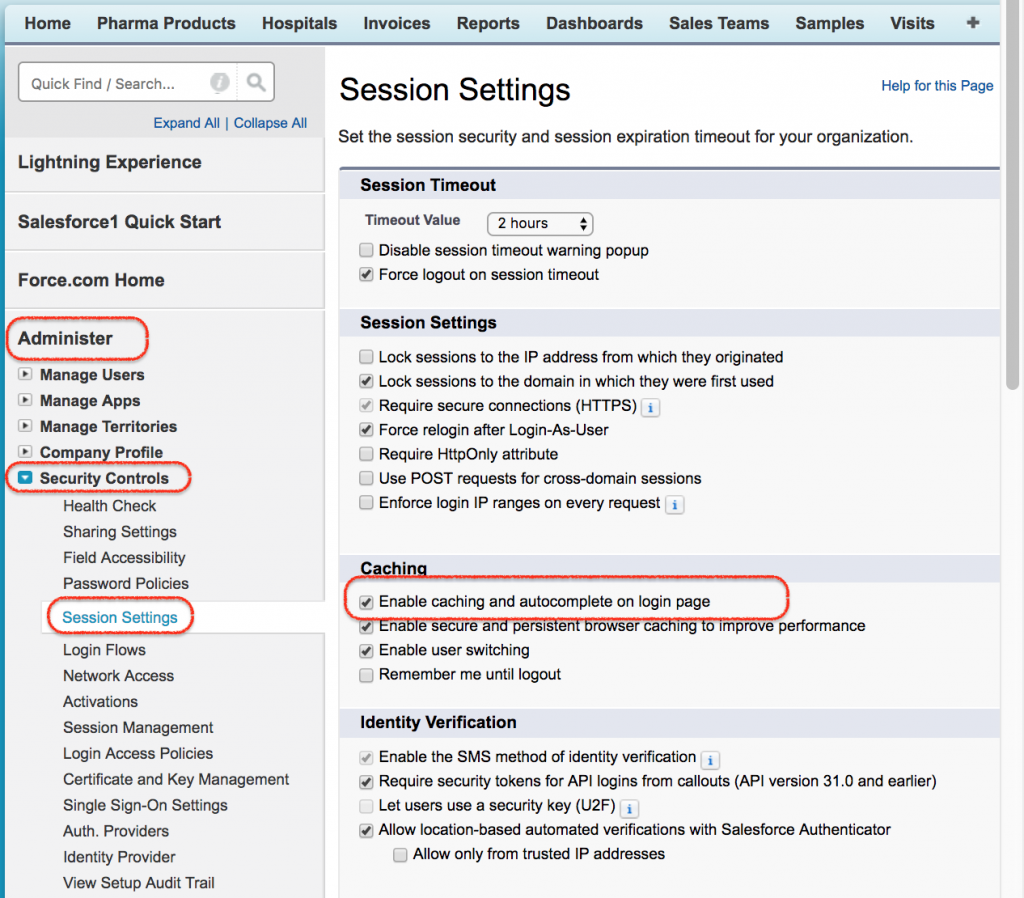Open Help for this Page
The image size is (1024, 898).
pyautogui.click(x=936, y=86)
